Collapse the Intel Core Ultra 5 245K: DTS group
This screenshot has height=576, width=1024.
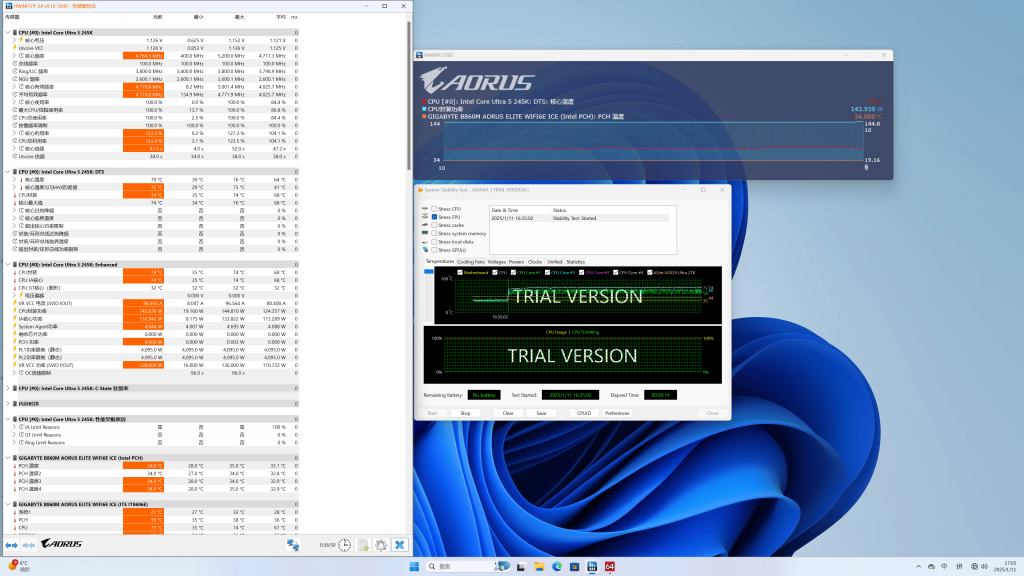[x=7, y=172]
